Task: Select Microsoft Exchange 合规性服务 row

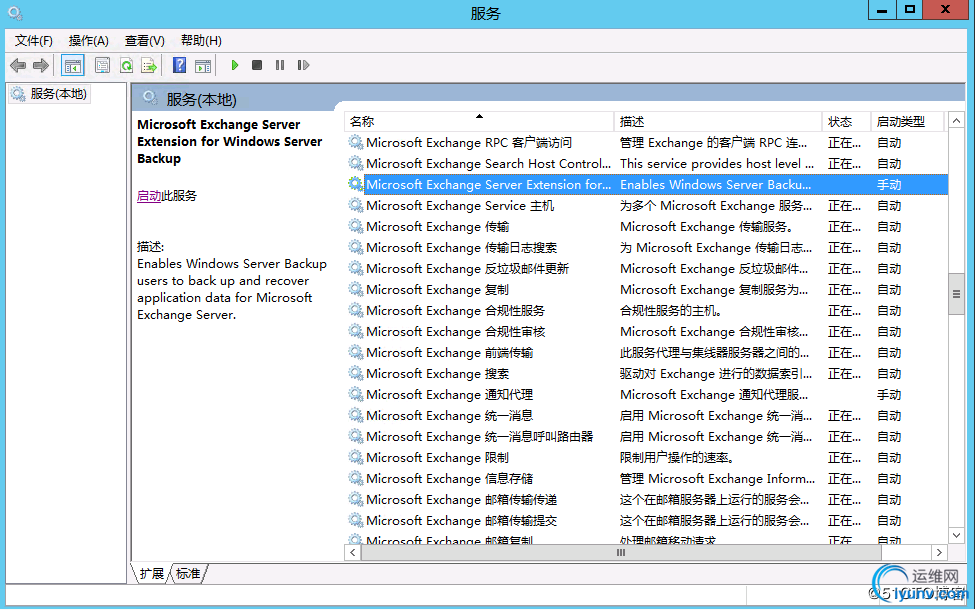Action: click(x=646, y=311)
